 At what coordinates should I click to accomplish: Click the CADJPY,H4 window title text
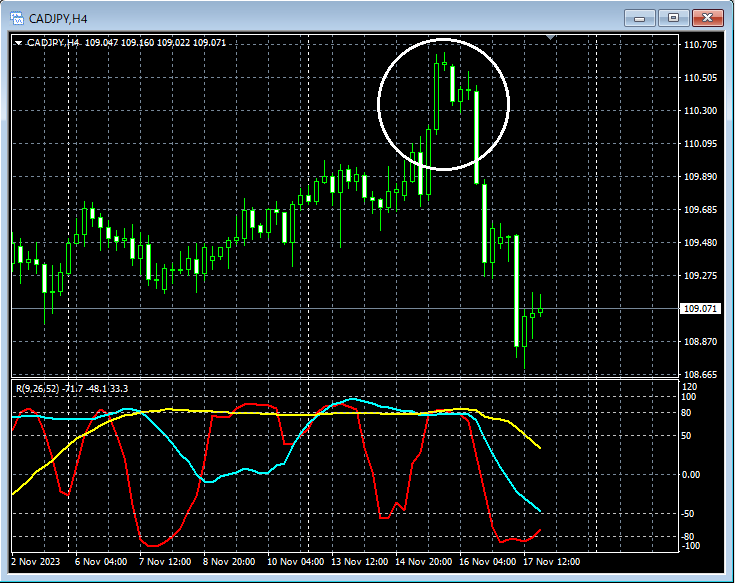pos(58,19)
